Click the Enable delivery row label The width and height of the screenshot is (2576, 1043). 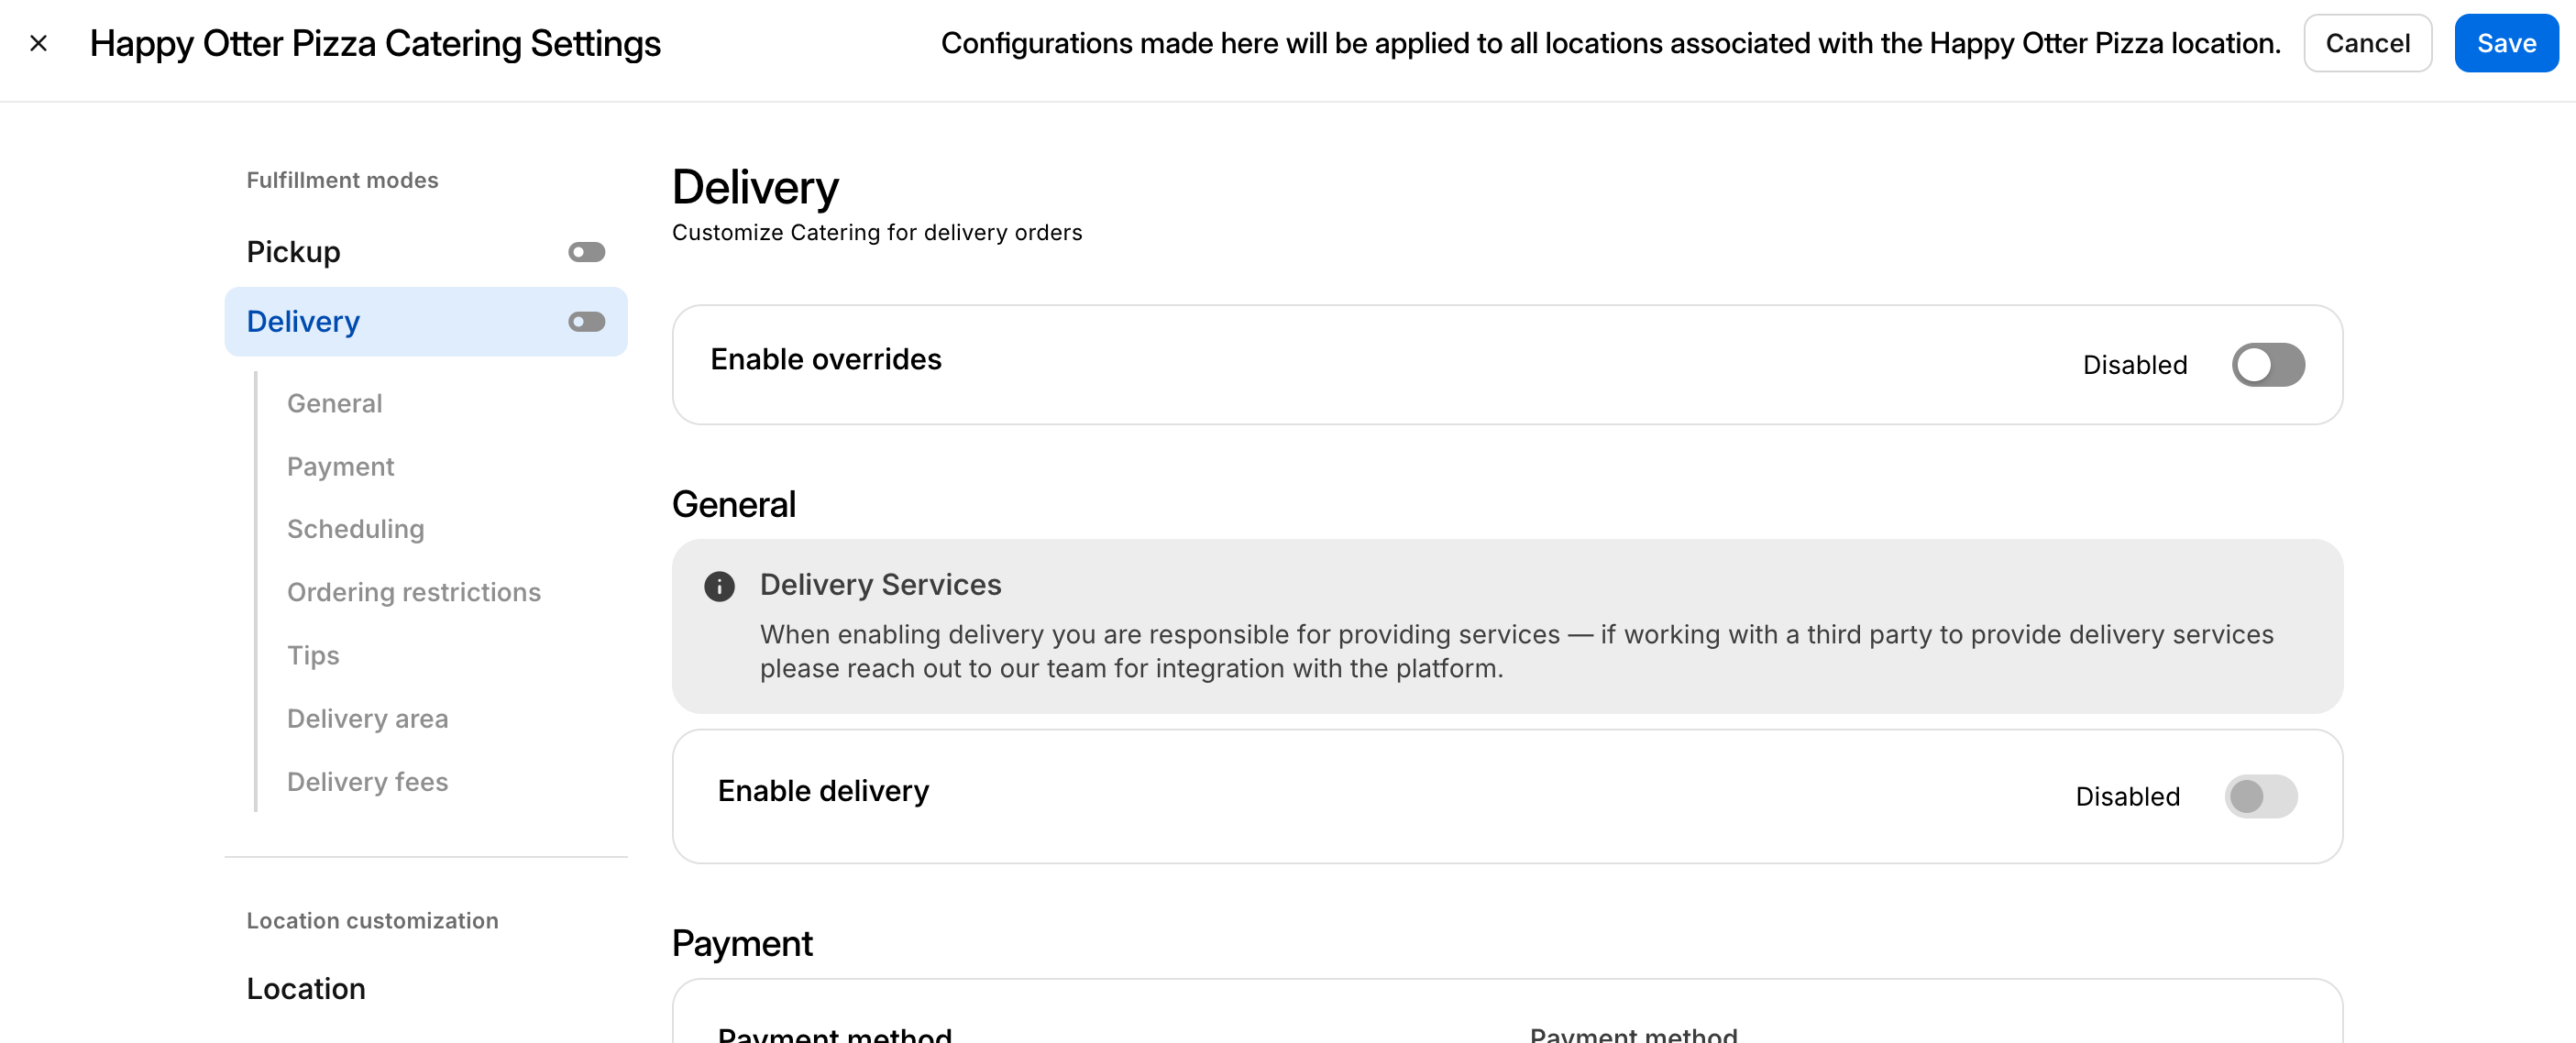[823, 791]
